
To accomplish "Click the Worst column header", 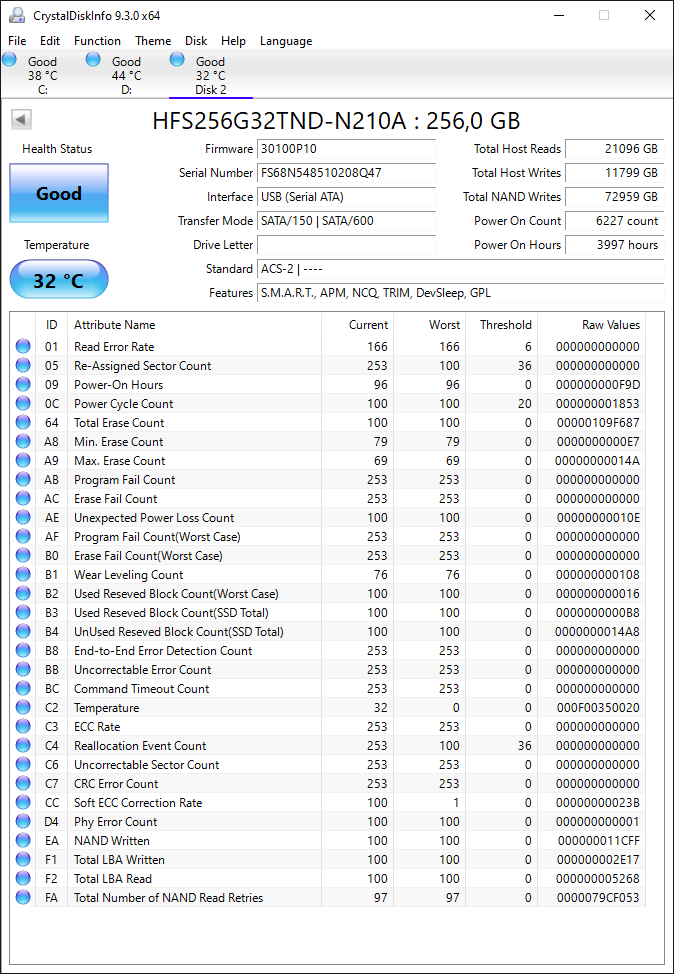I will pos(429,325).
